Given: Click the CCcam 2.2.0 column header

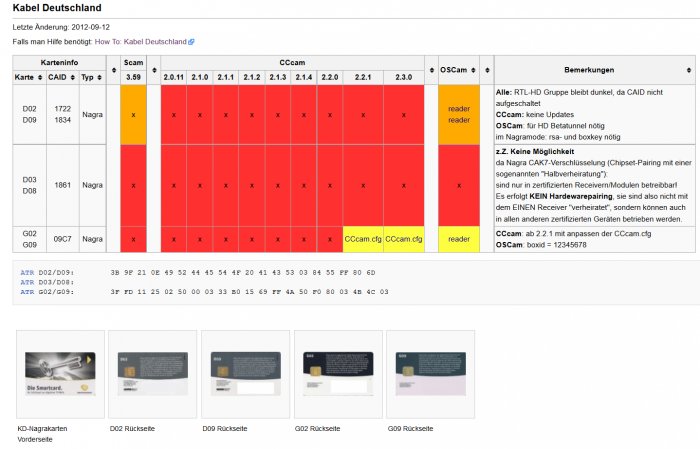Looking at the screenshot, I should [330, 77].
